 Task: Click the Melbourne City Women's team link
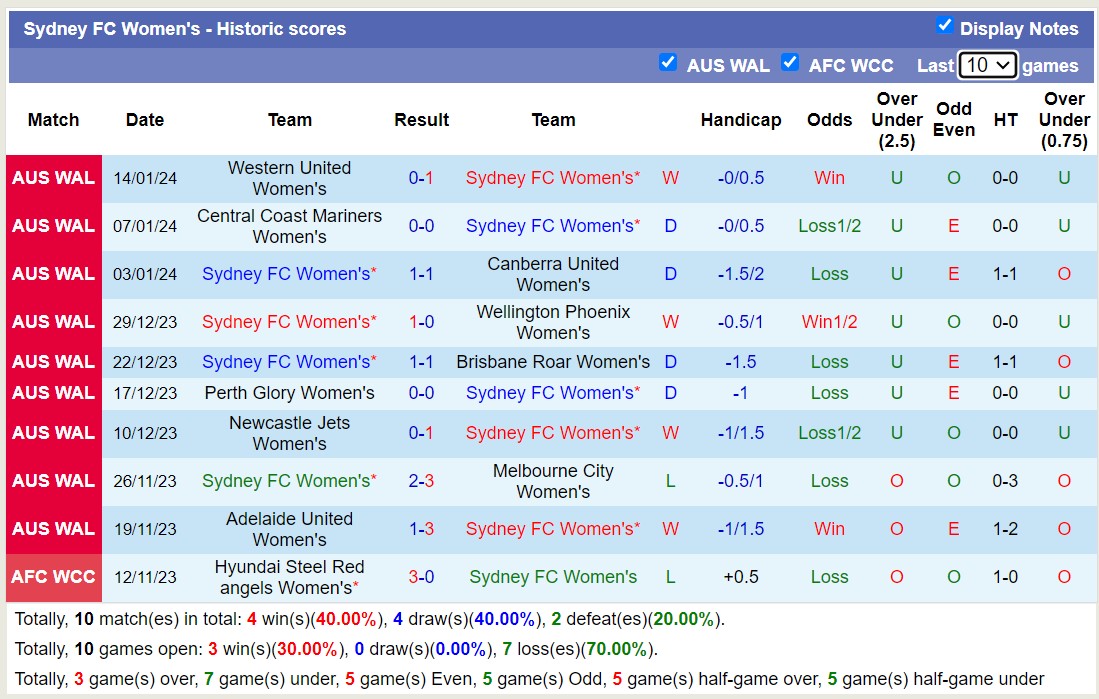click(x=553, y=480)
